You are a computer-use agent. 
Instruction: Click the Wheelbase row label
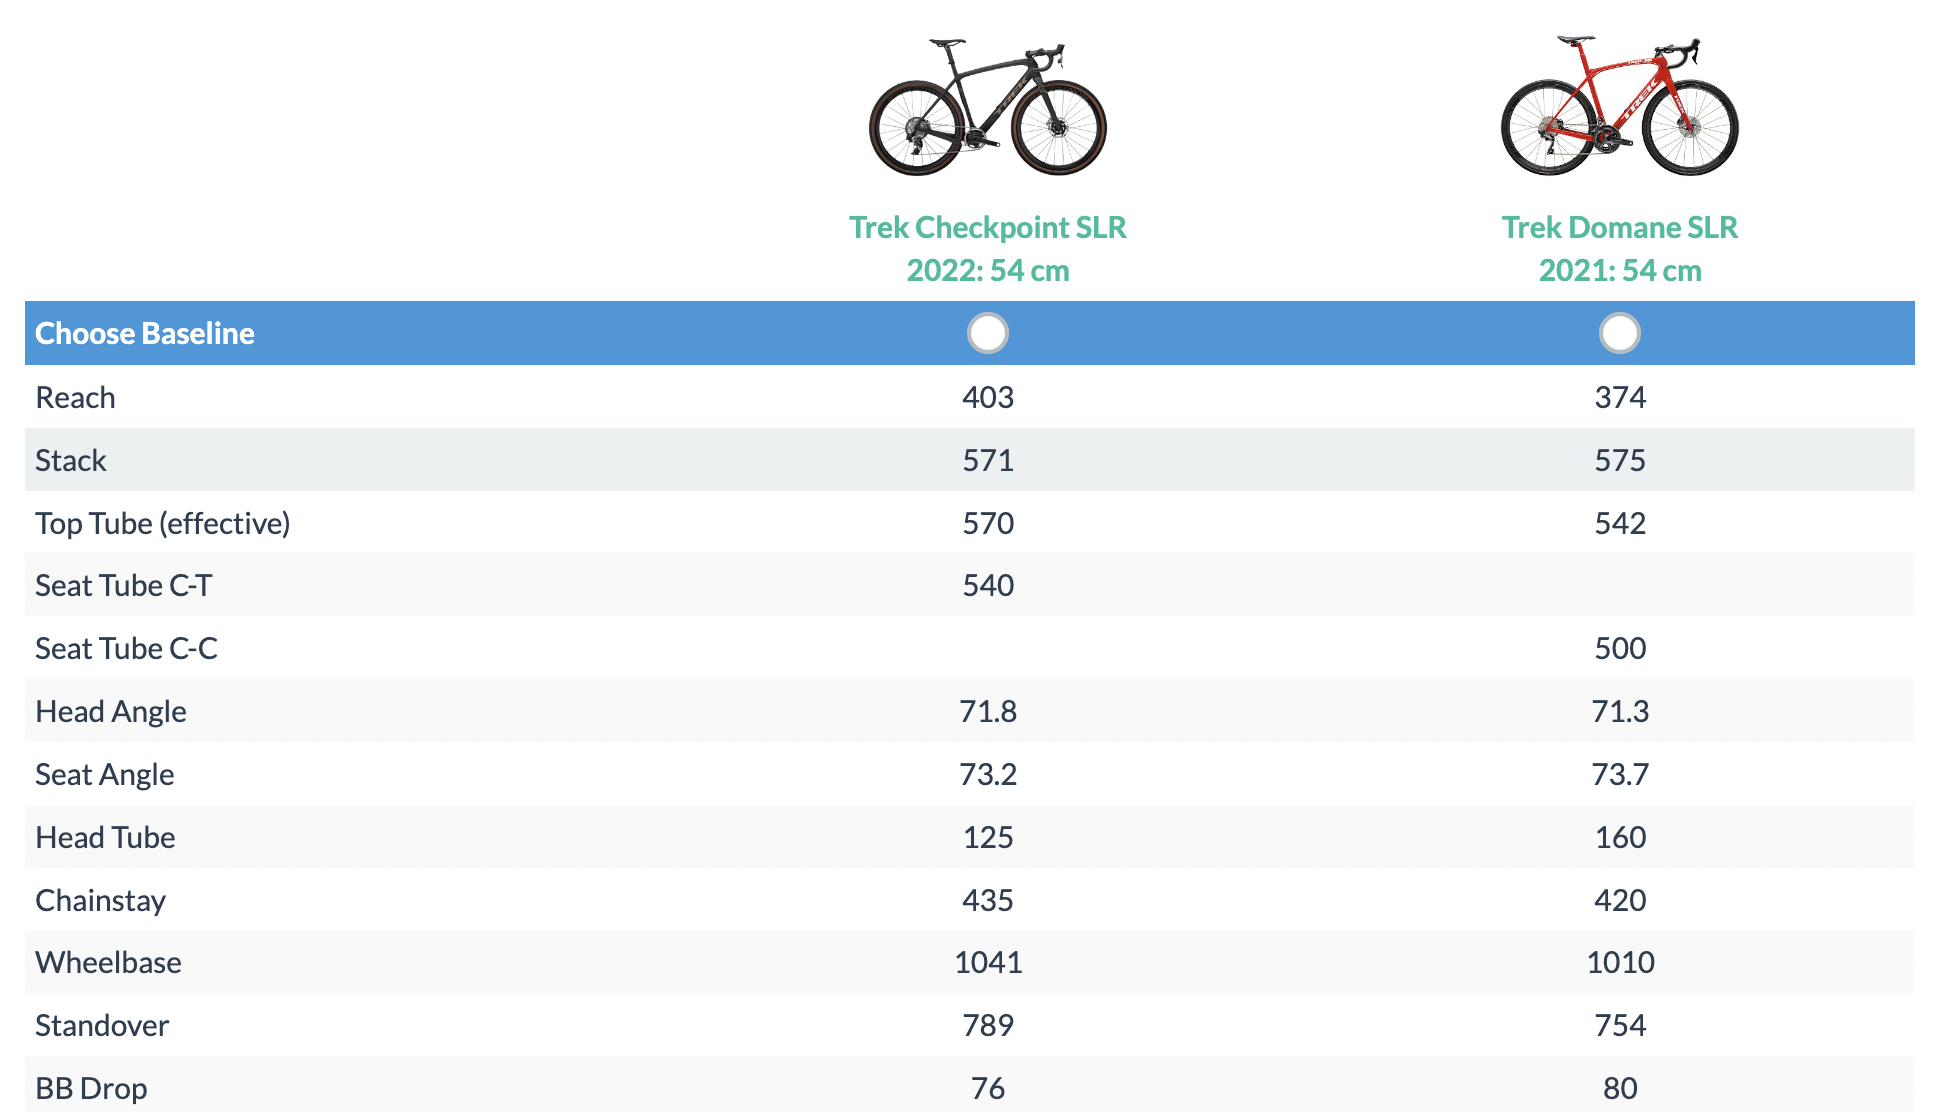pos(109,963)
